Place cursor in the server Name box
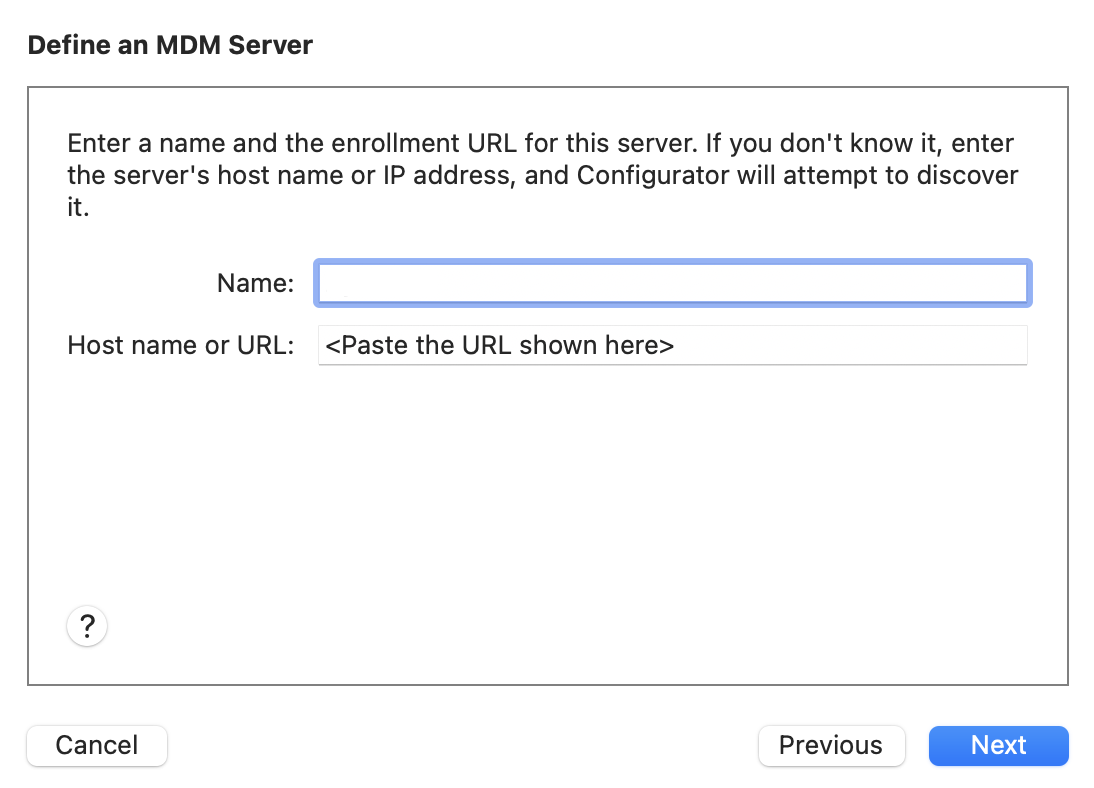 point(672,283)
